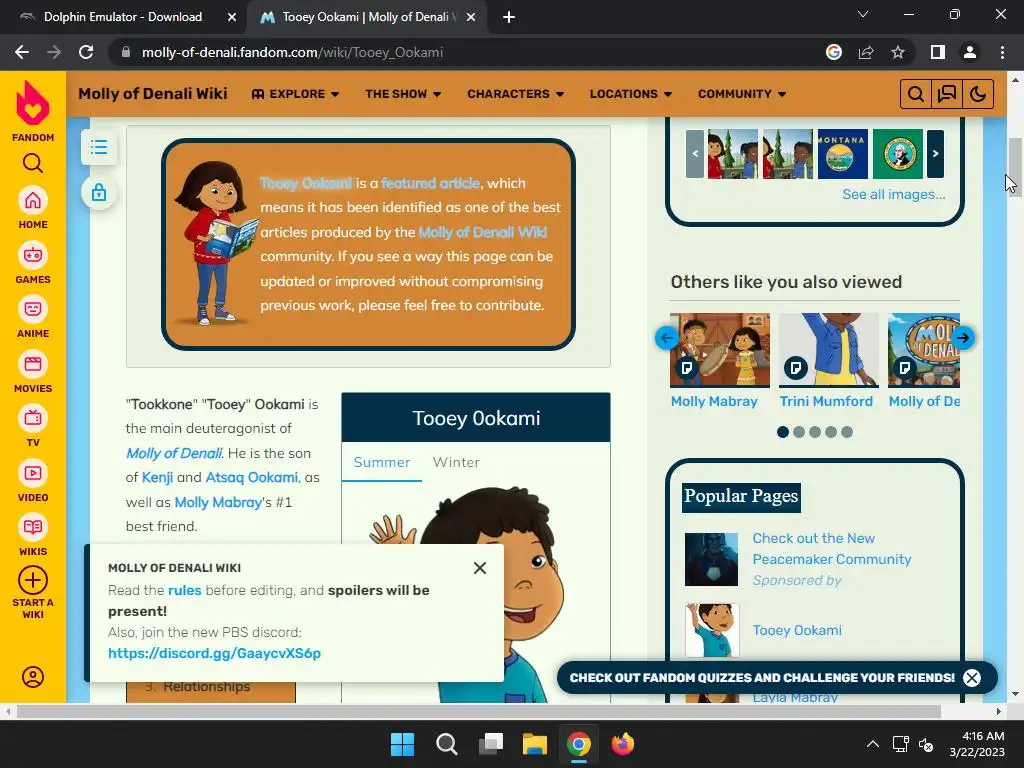The height and width of the screenshot is (768, 1024).
Task: Open the Chrome profile icon
Action: [x=970, y=52]
